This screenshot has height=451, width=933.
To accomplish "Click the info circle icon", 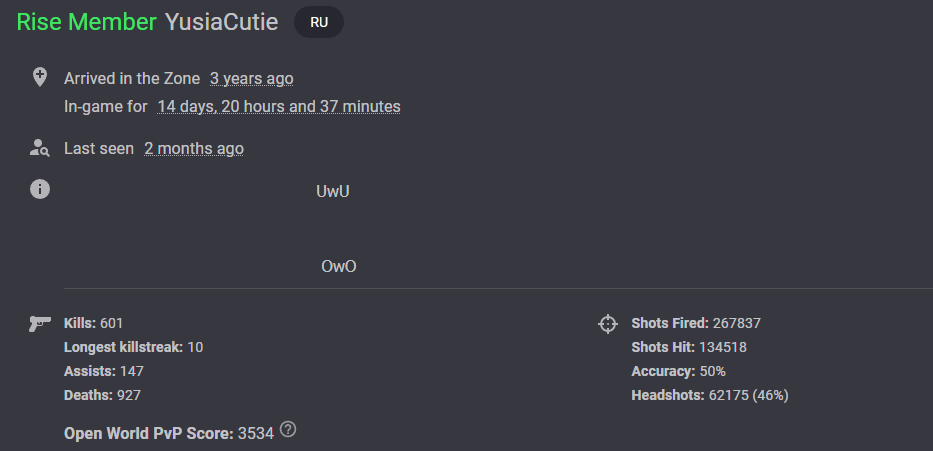I will (40, 189).
